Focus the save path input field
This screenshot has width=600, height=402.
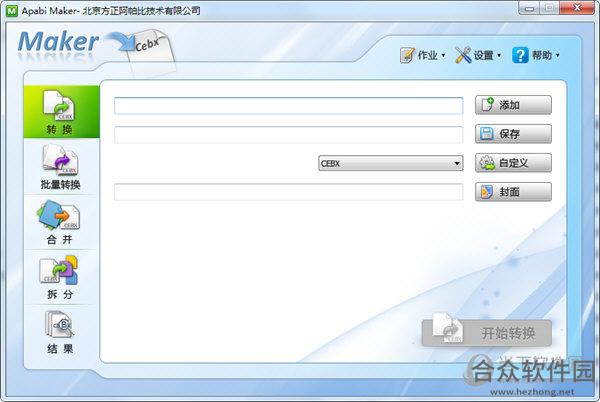(289, 135)
